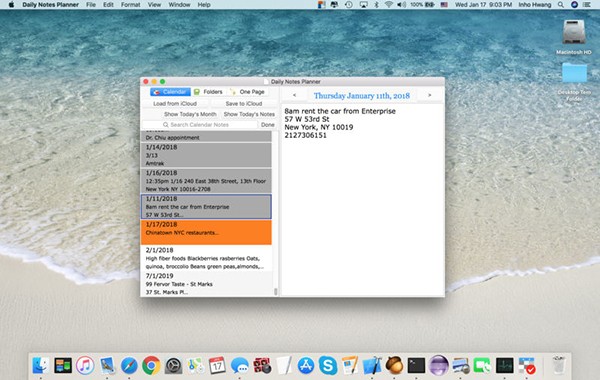600x380 pixels.
Task: Select the 1/11/2018 Enterprise car note
Action: tap(206, 206)
